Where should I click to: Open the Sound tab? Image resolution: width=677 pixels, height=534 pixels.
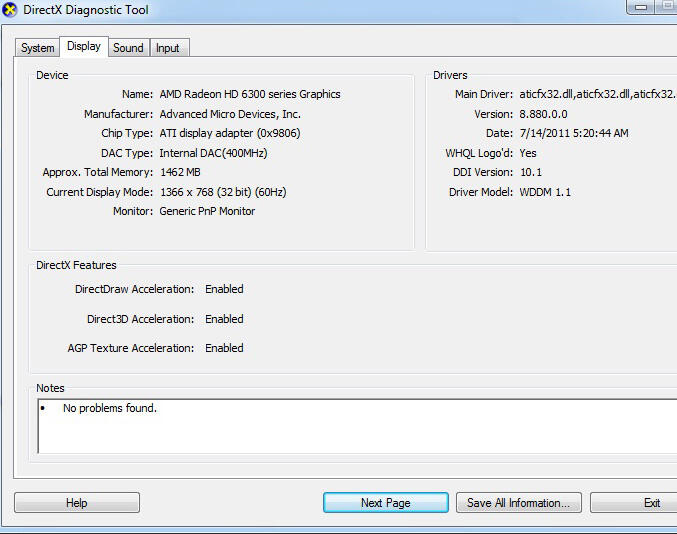pos(128,47)
